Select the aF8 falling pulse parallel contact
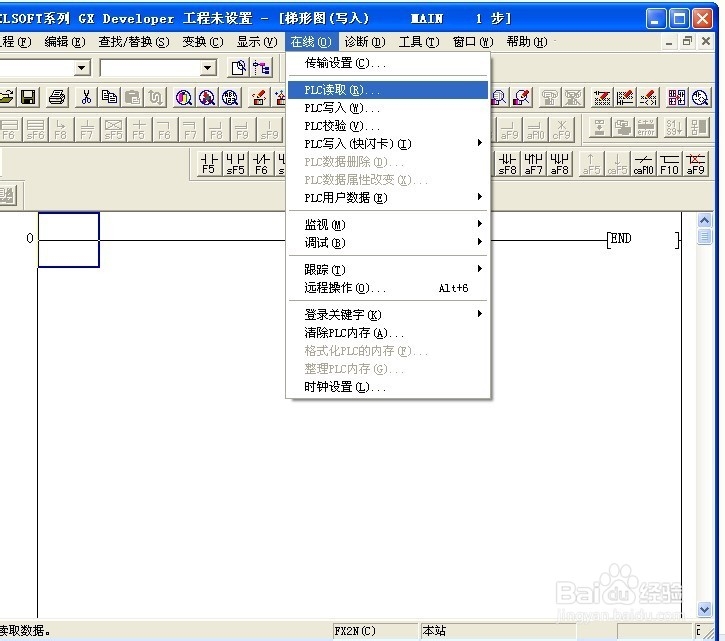The image size is (725, 641). point(559,164)
